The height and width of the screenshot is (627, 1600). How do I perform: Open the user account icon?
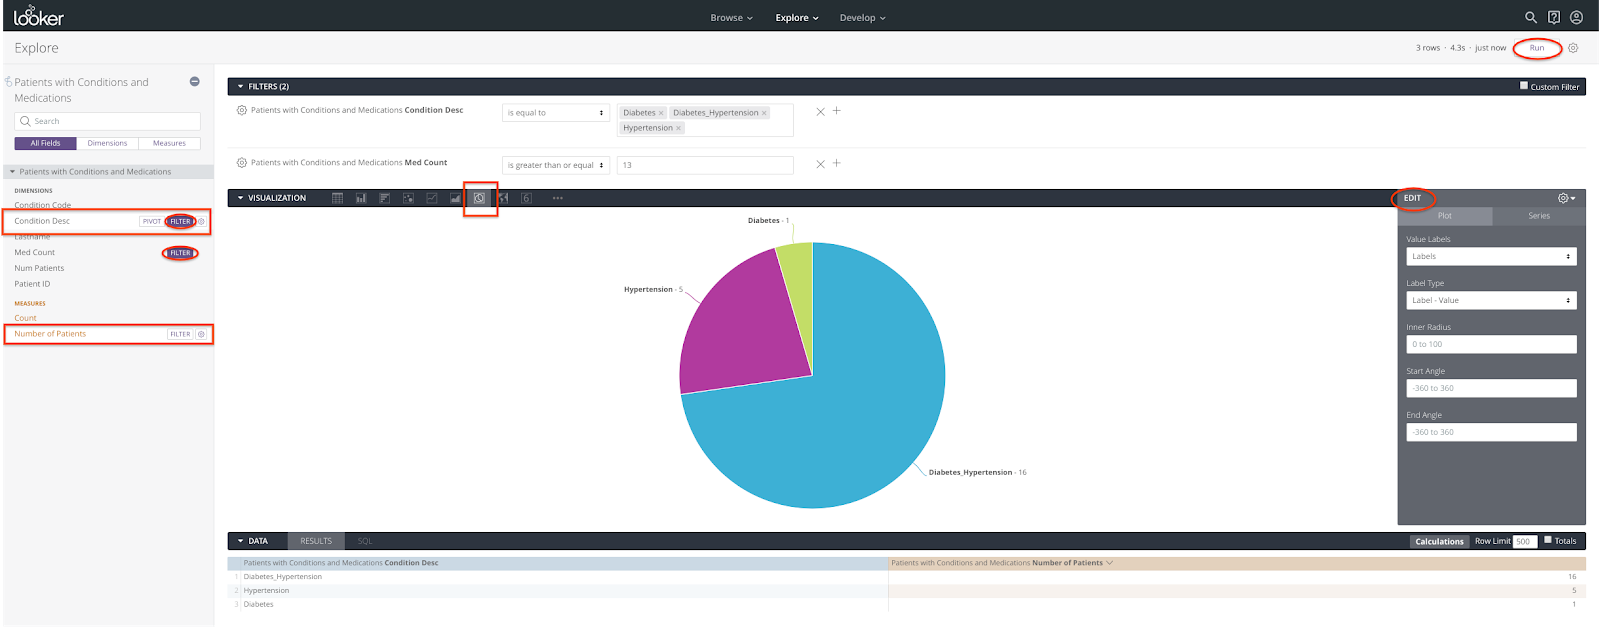click(1576, 17)
